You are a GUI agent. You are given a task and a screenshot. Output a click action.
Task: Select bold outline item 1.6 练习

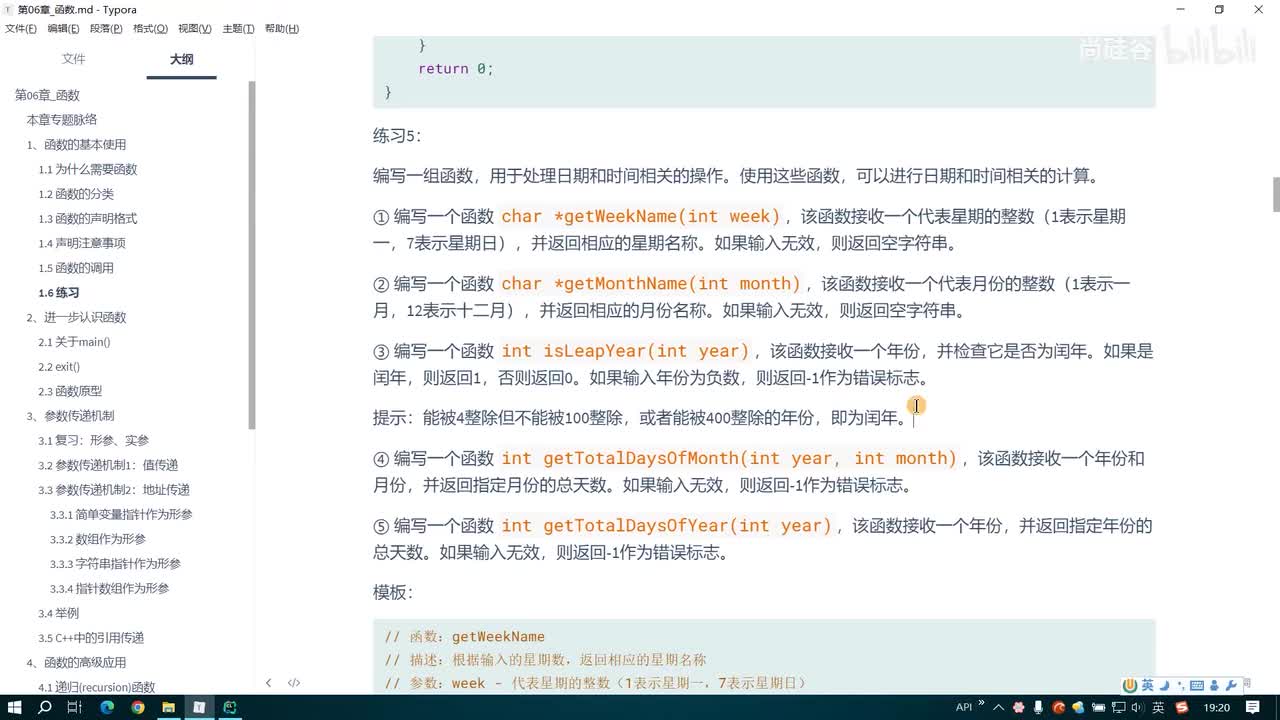click(x=58, y=293)
